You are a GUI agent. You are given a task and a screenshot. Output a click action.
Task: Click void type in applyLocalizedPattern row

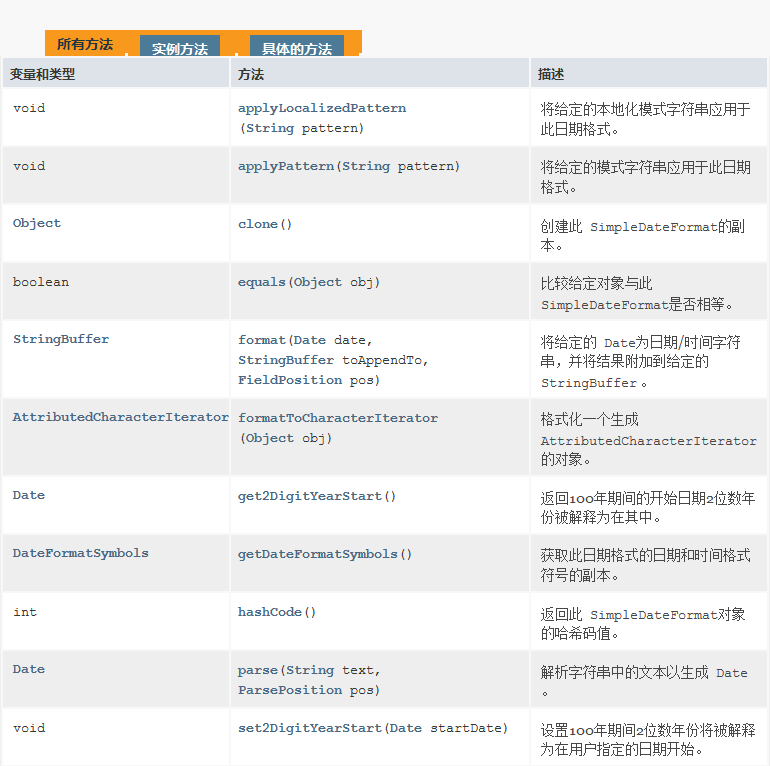point(29,108)
